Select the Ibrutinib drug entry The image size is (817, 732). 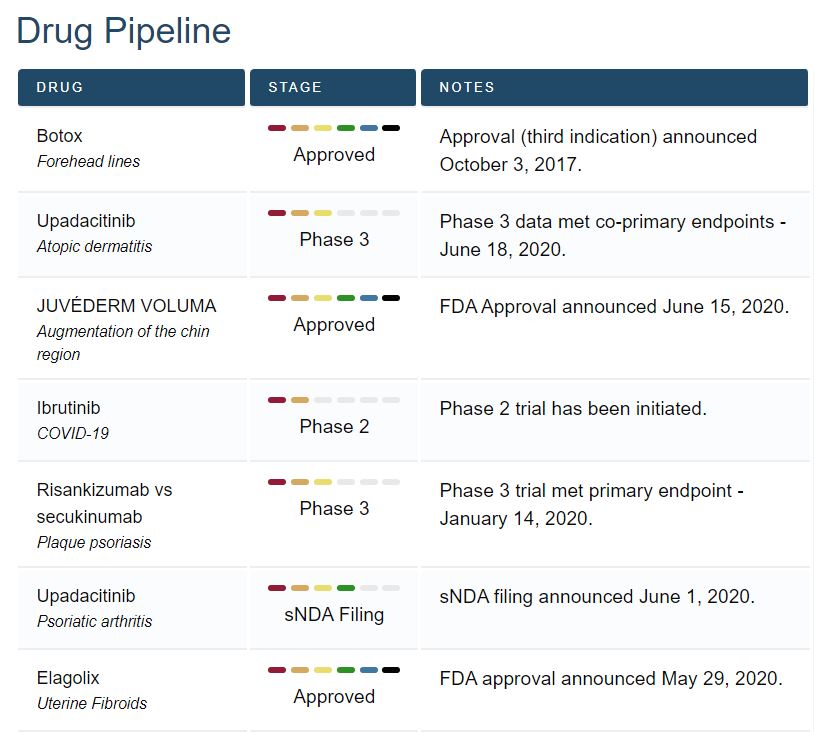69,408
